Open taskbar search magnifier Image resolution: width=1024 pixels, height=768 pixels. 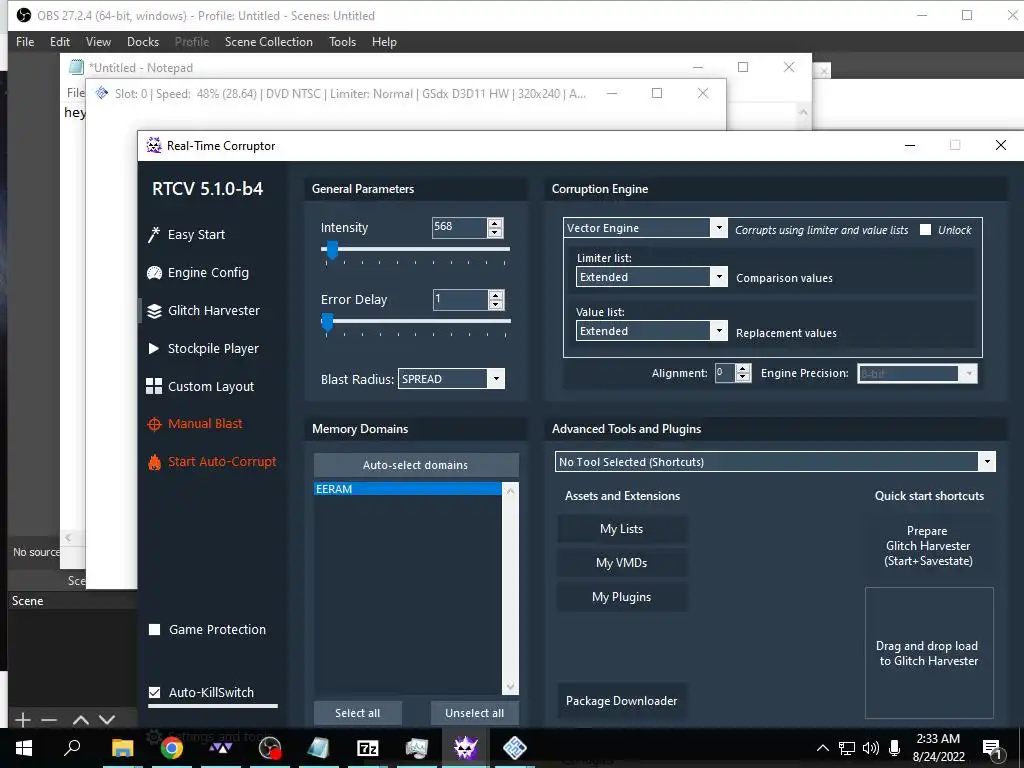72,748
